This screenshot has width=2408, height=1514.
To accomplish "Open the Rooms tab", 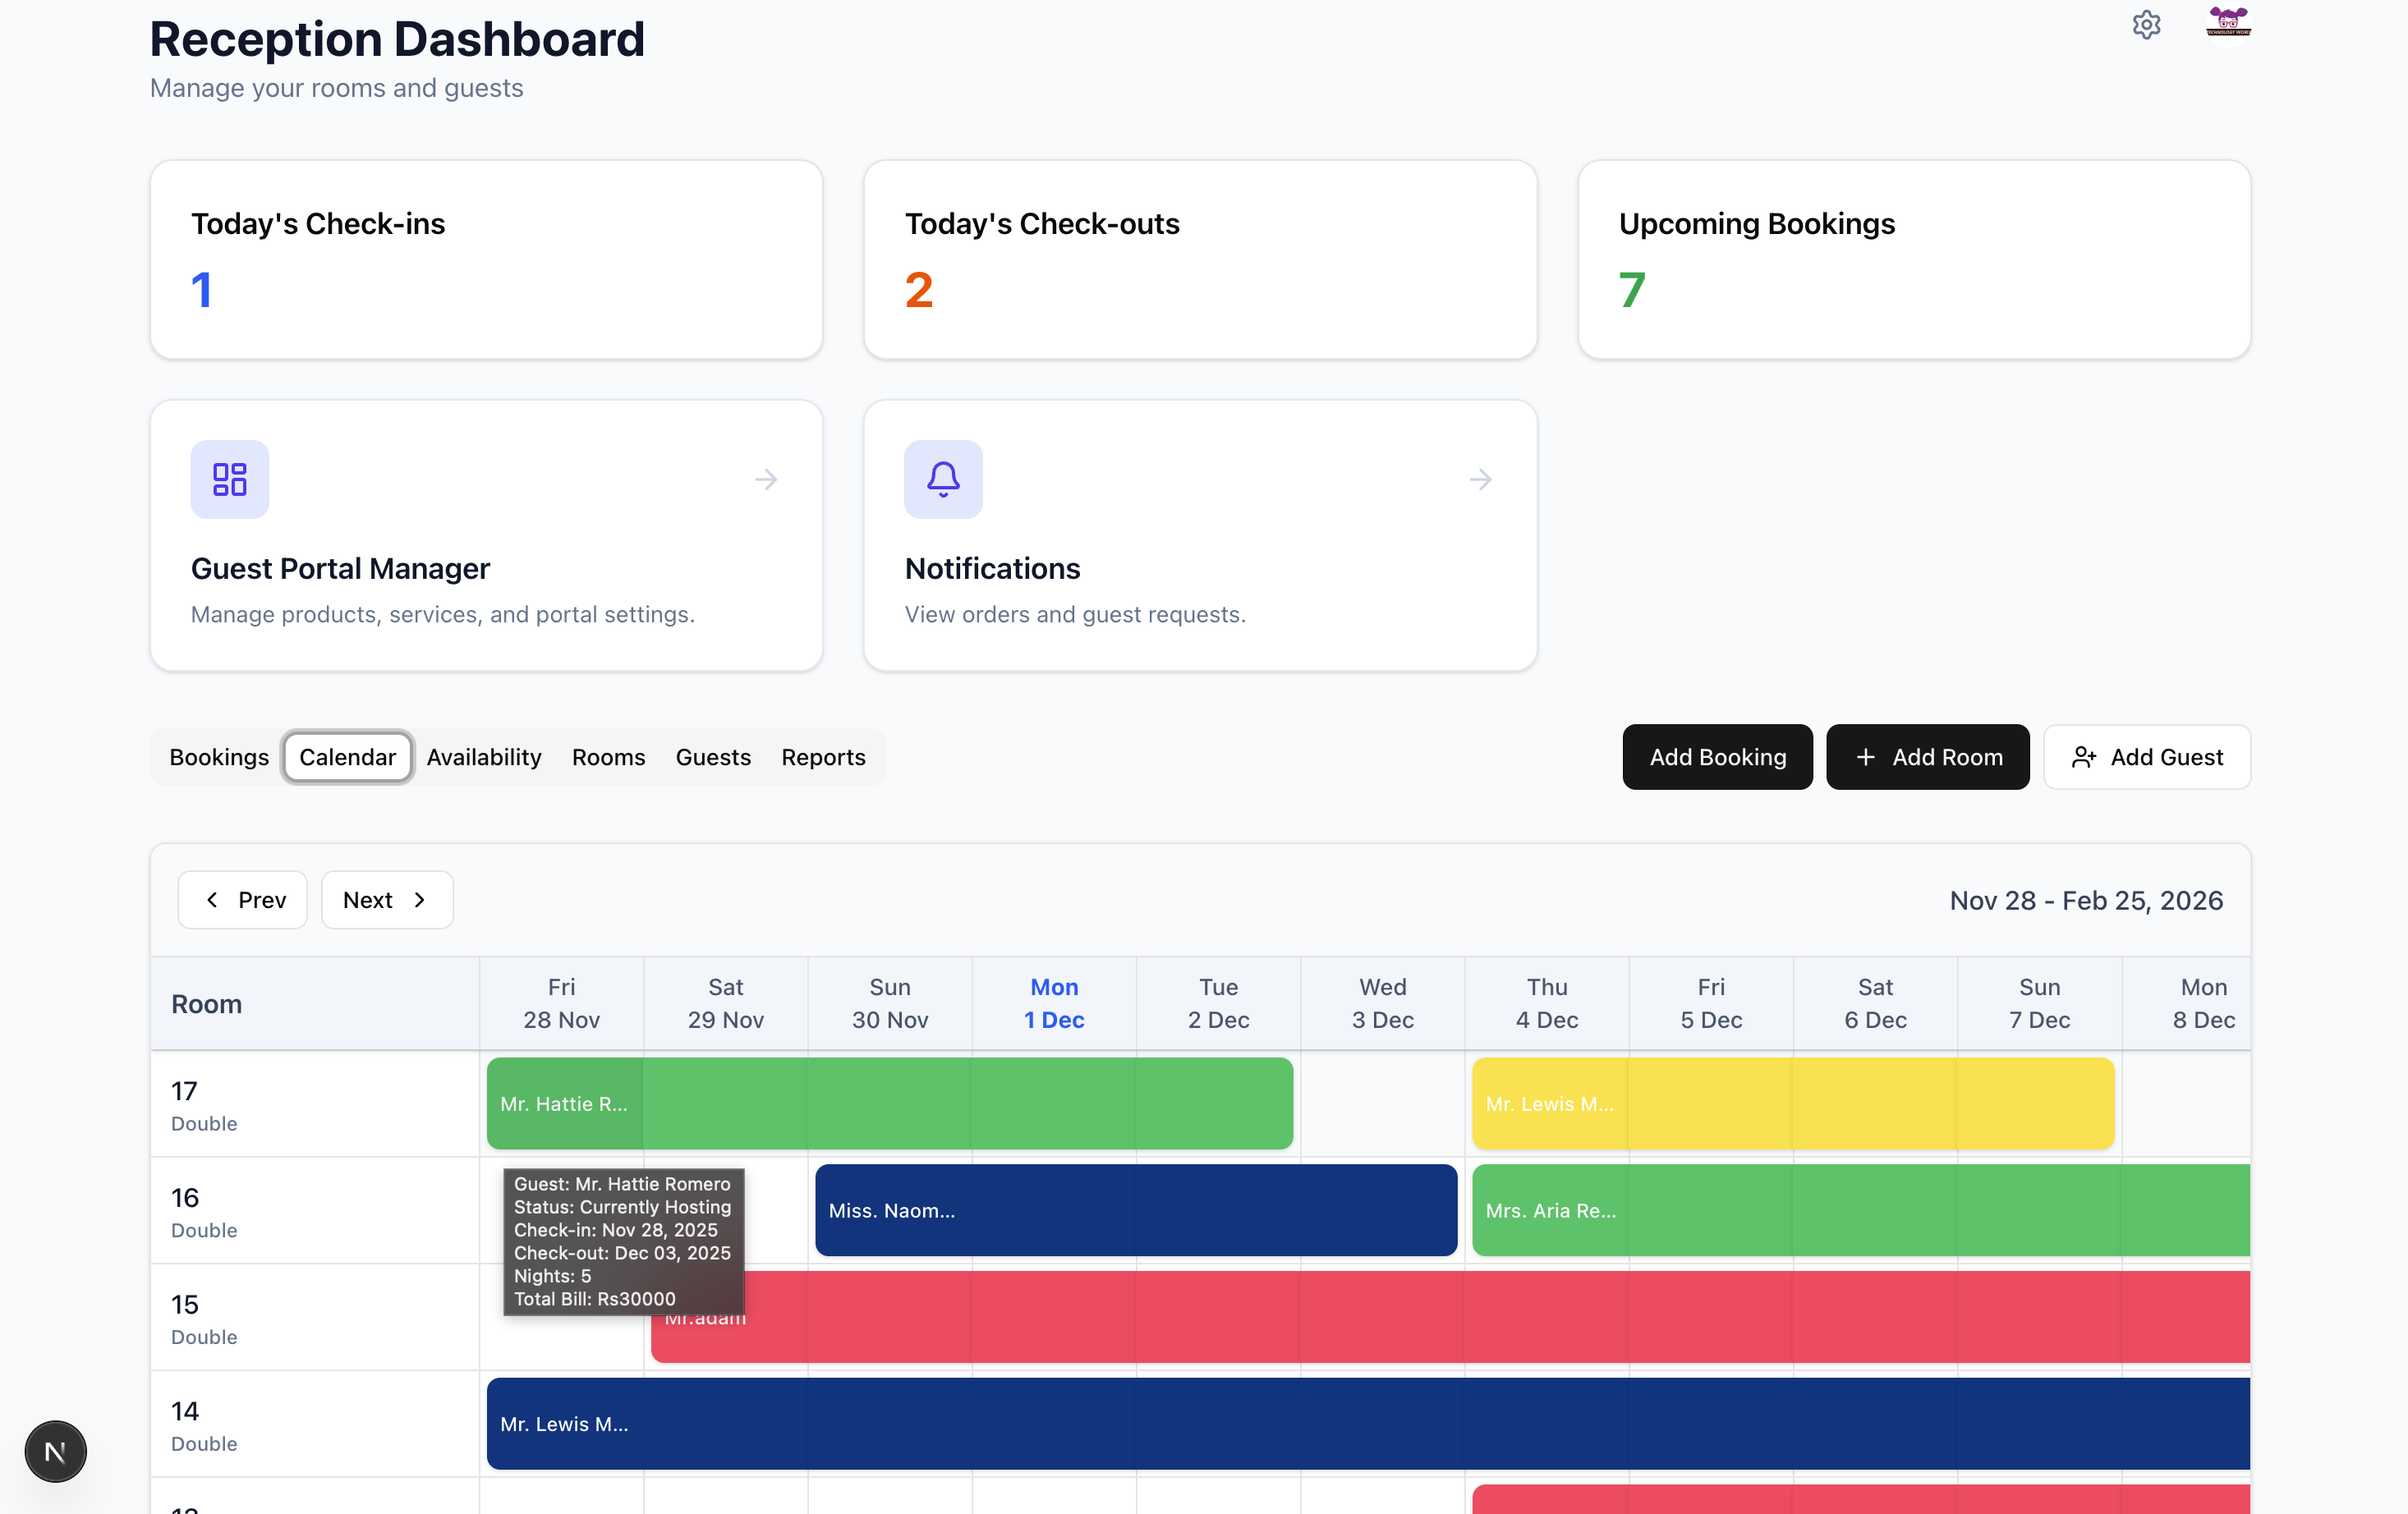I will click(608, 757).
